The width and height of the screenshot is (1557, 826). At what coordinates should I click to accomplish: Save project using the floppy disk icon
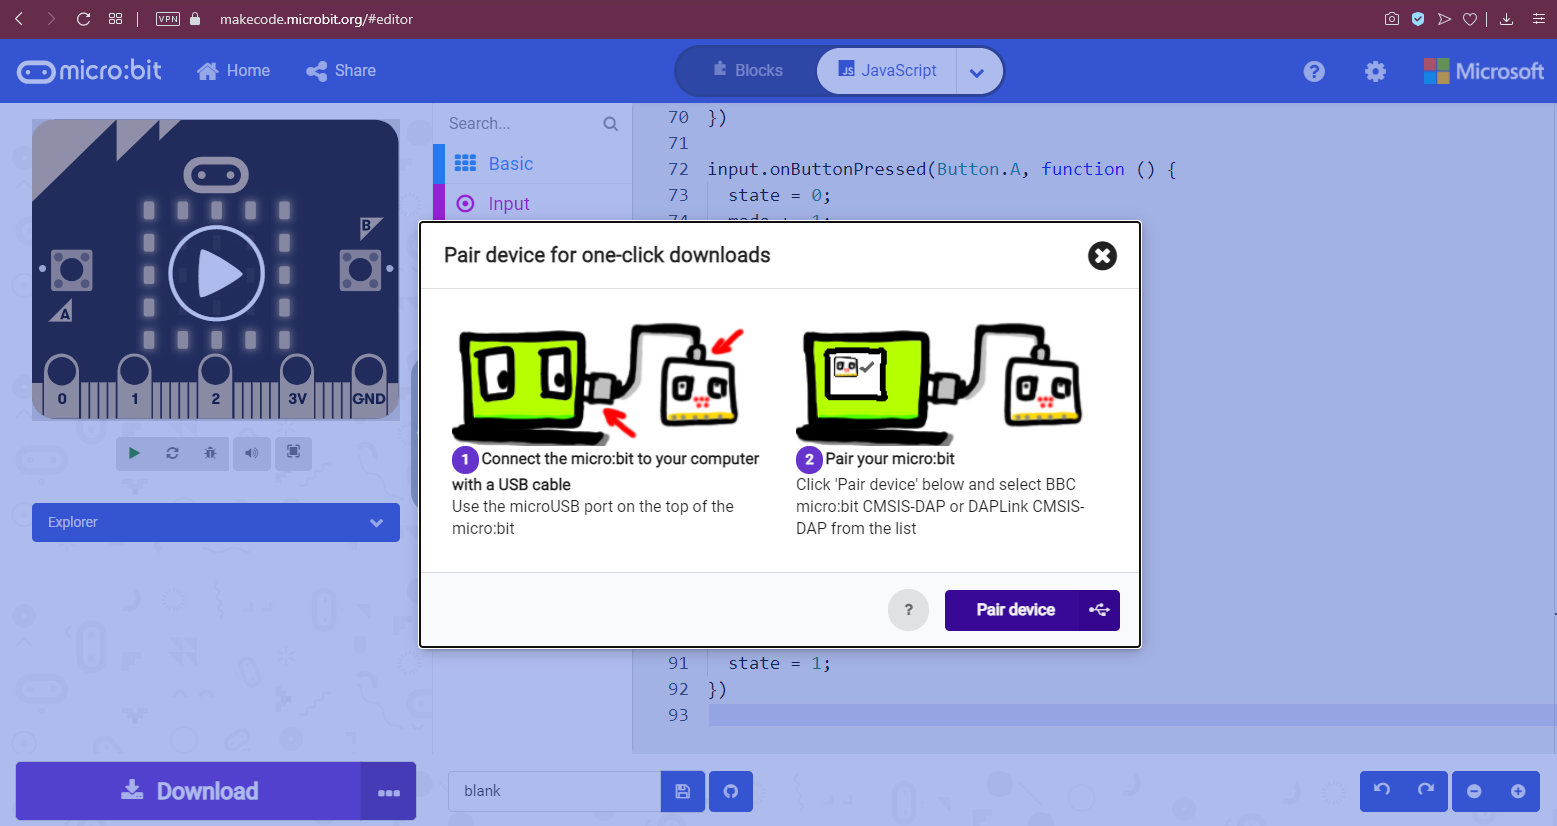click(x=683, y=791)
